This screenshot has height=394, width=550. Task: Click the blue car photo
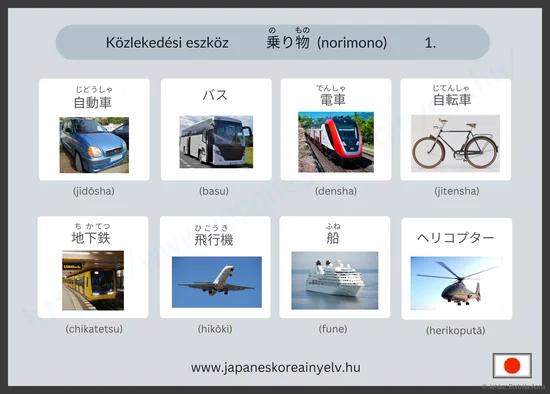pos(94,145)
